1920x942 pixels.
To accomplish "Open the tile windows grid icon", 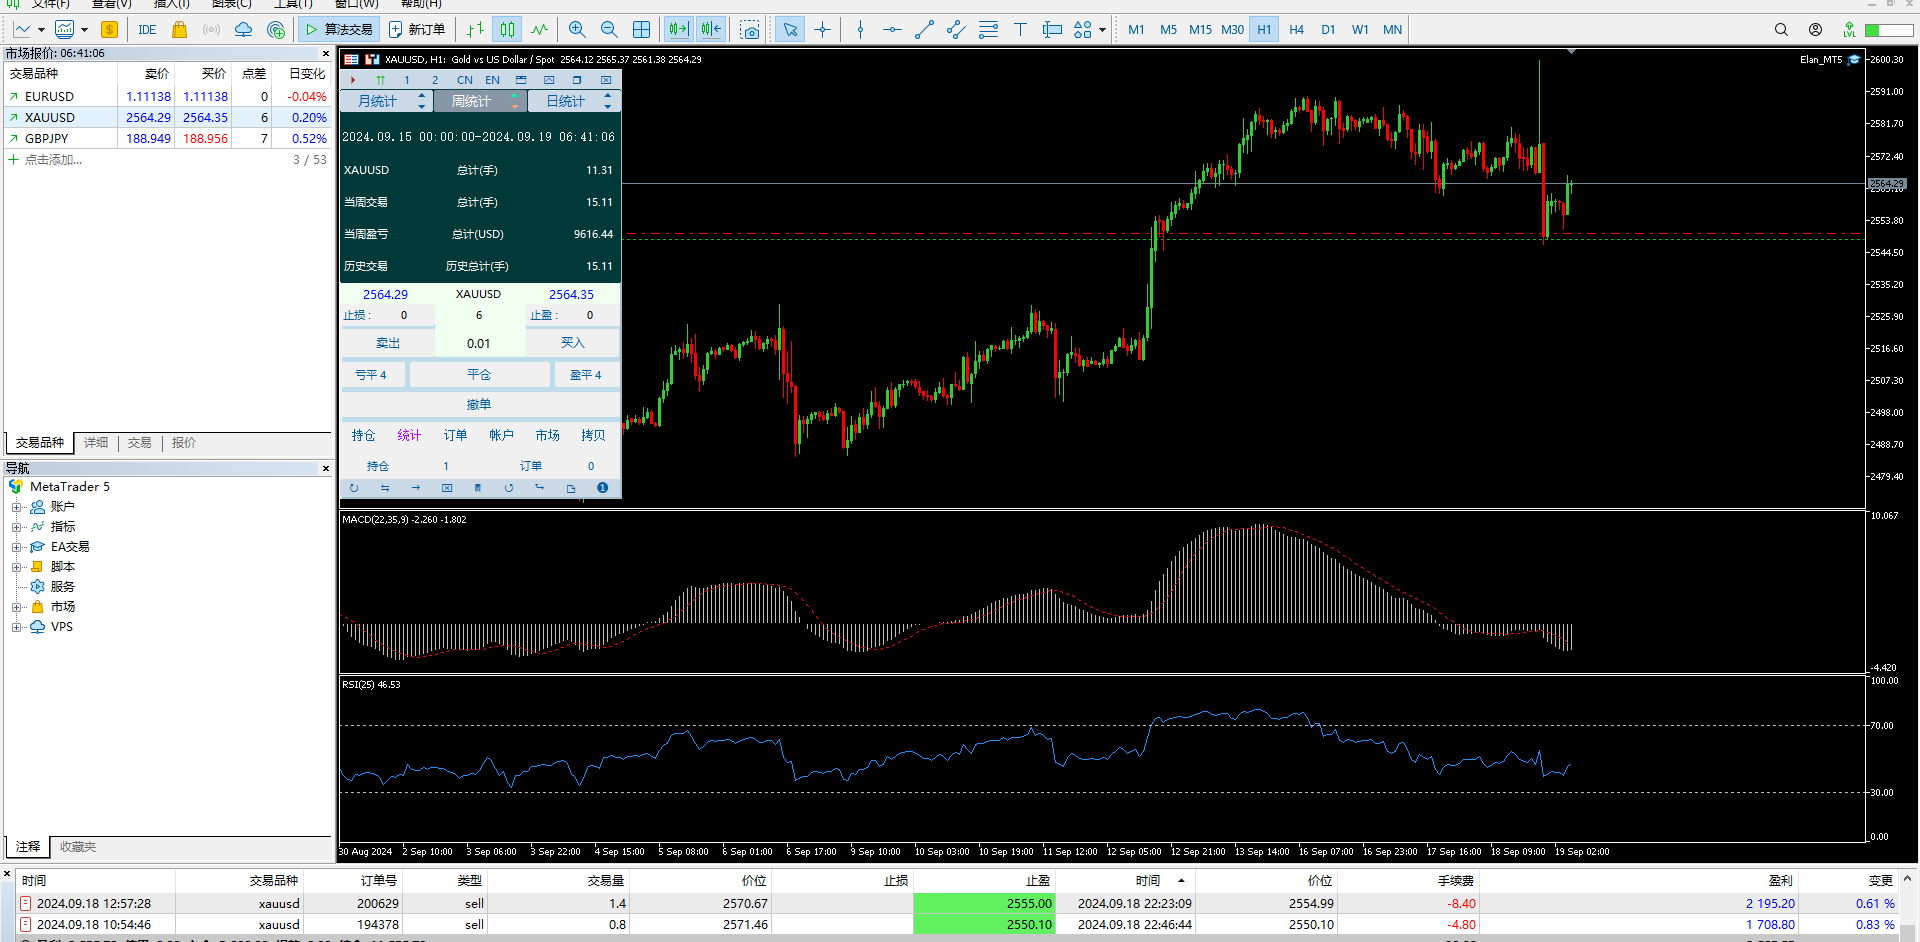I will [x=642, y=30].
